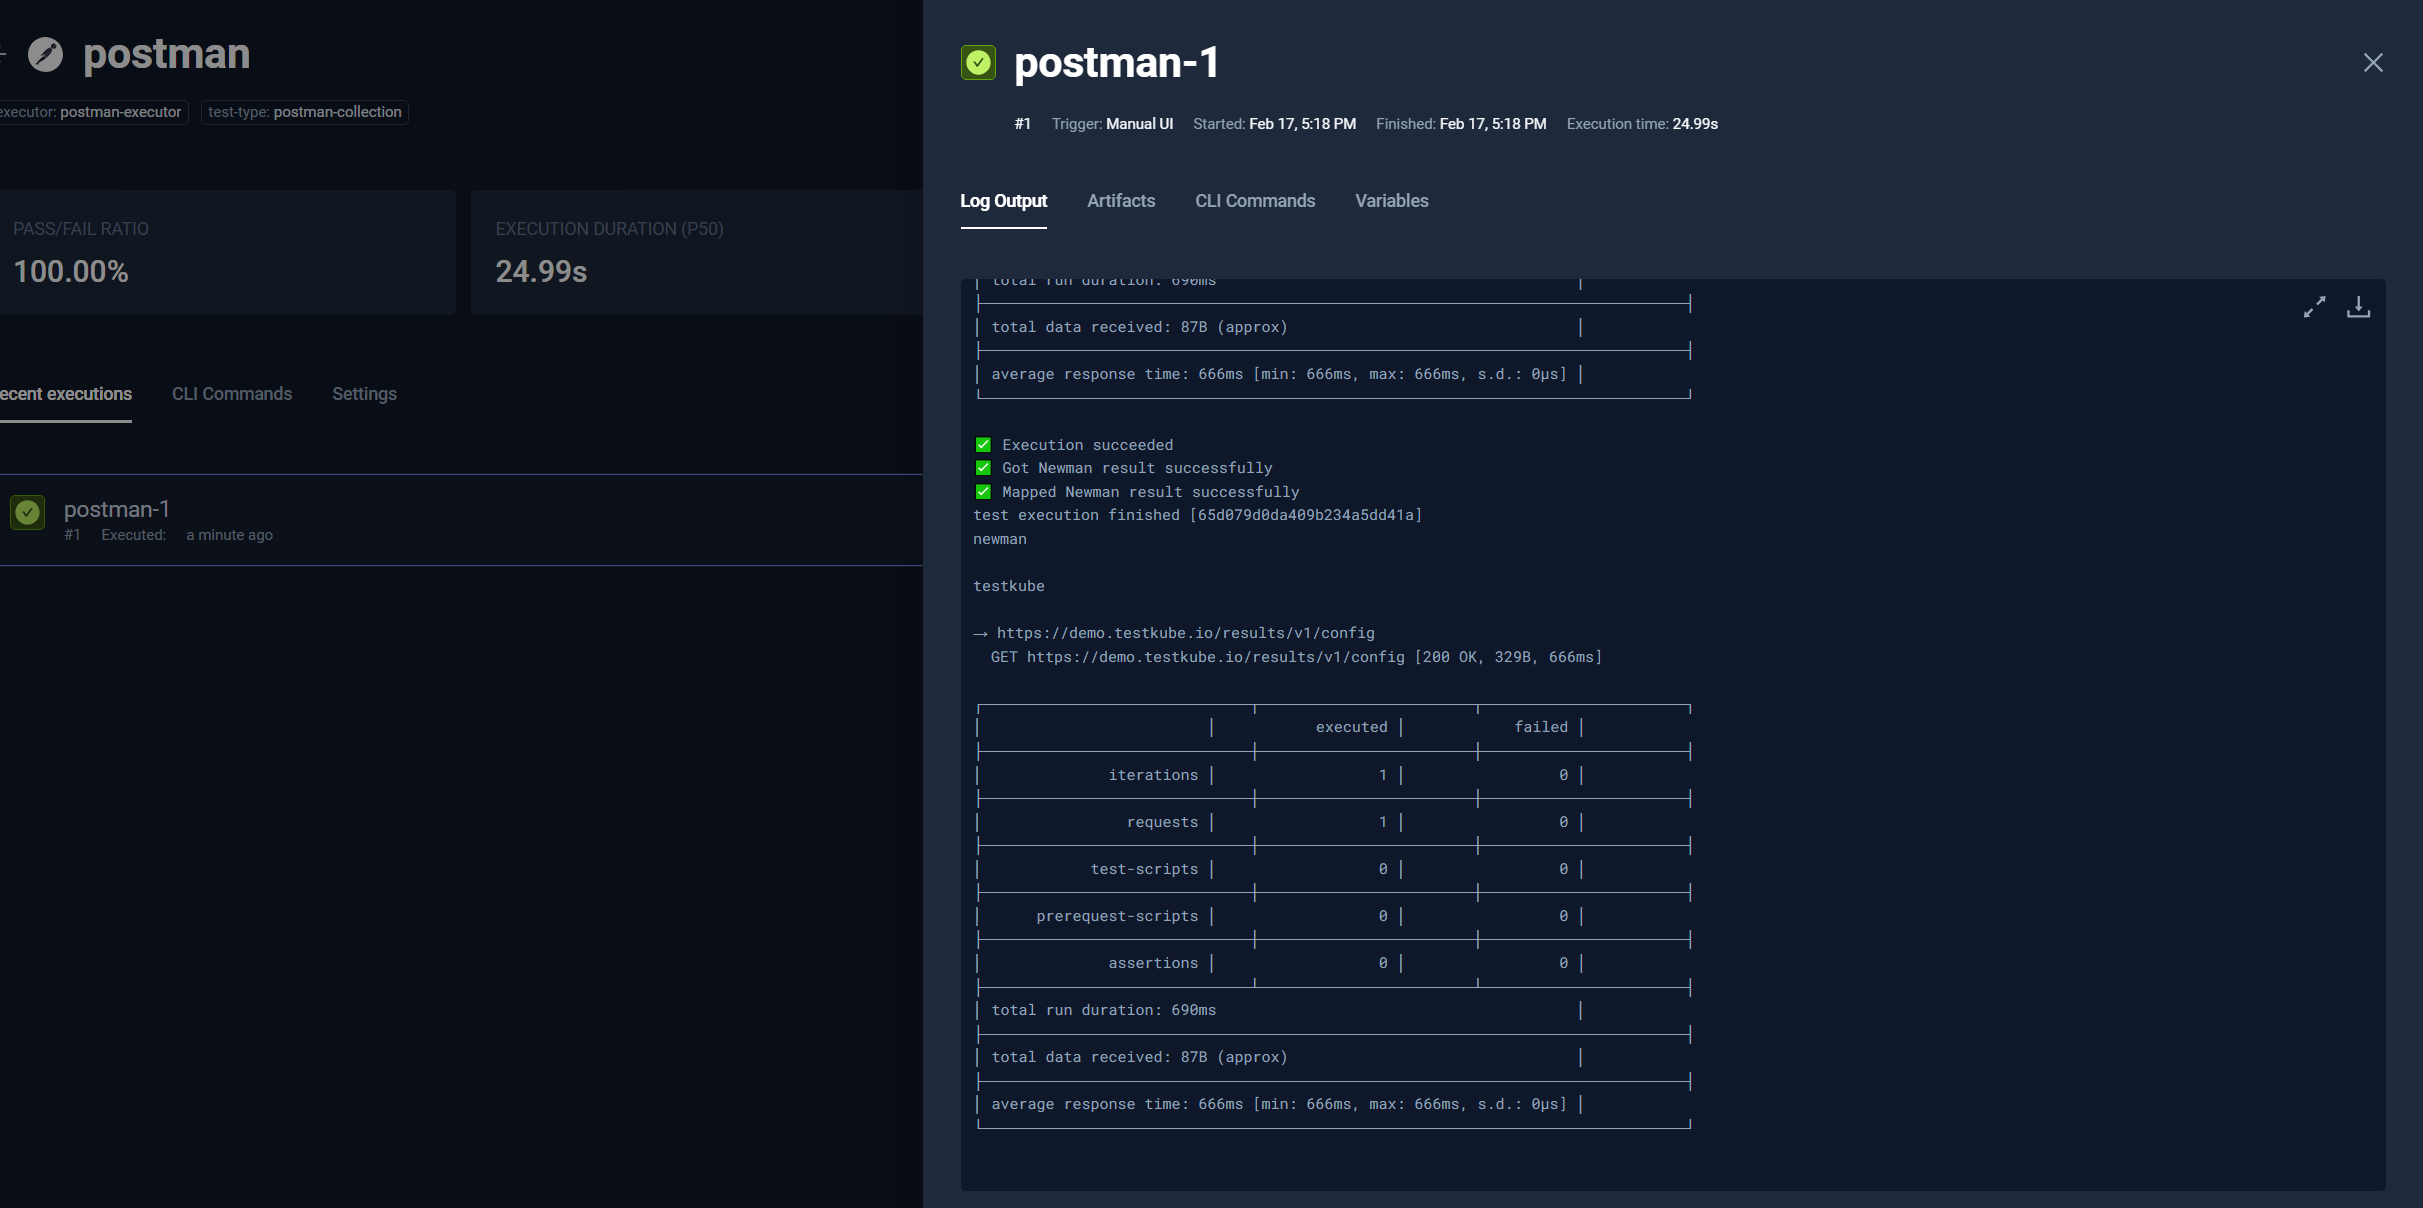
Task: Download the log output file
Action: [x=2358, y=307]
